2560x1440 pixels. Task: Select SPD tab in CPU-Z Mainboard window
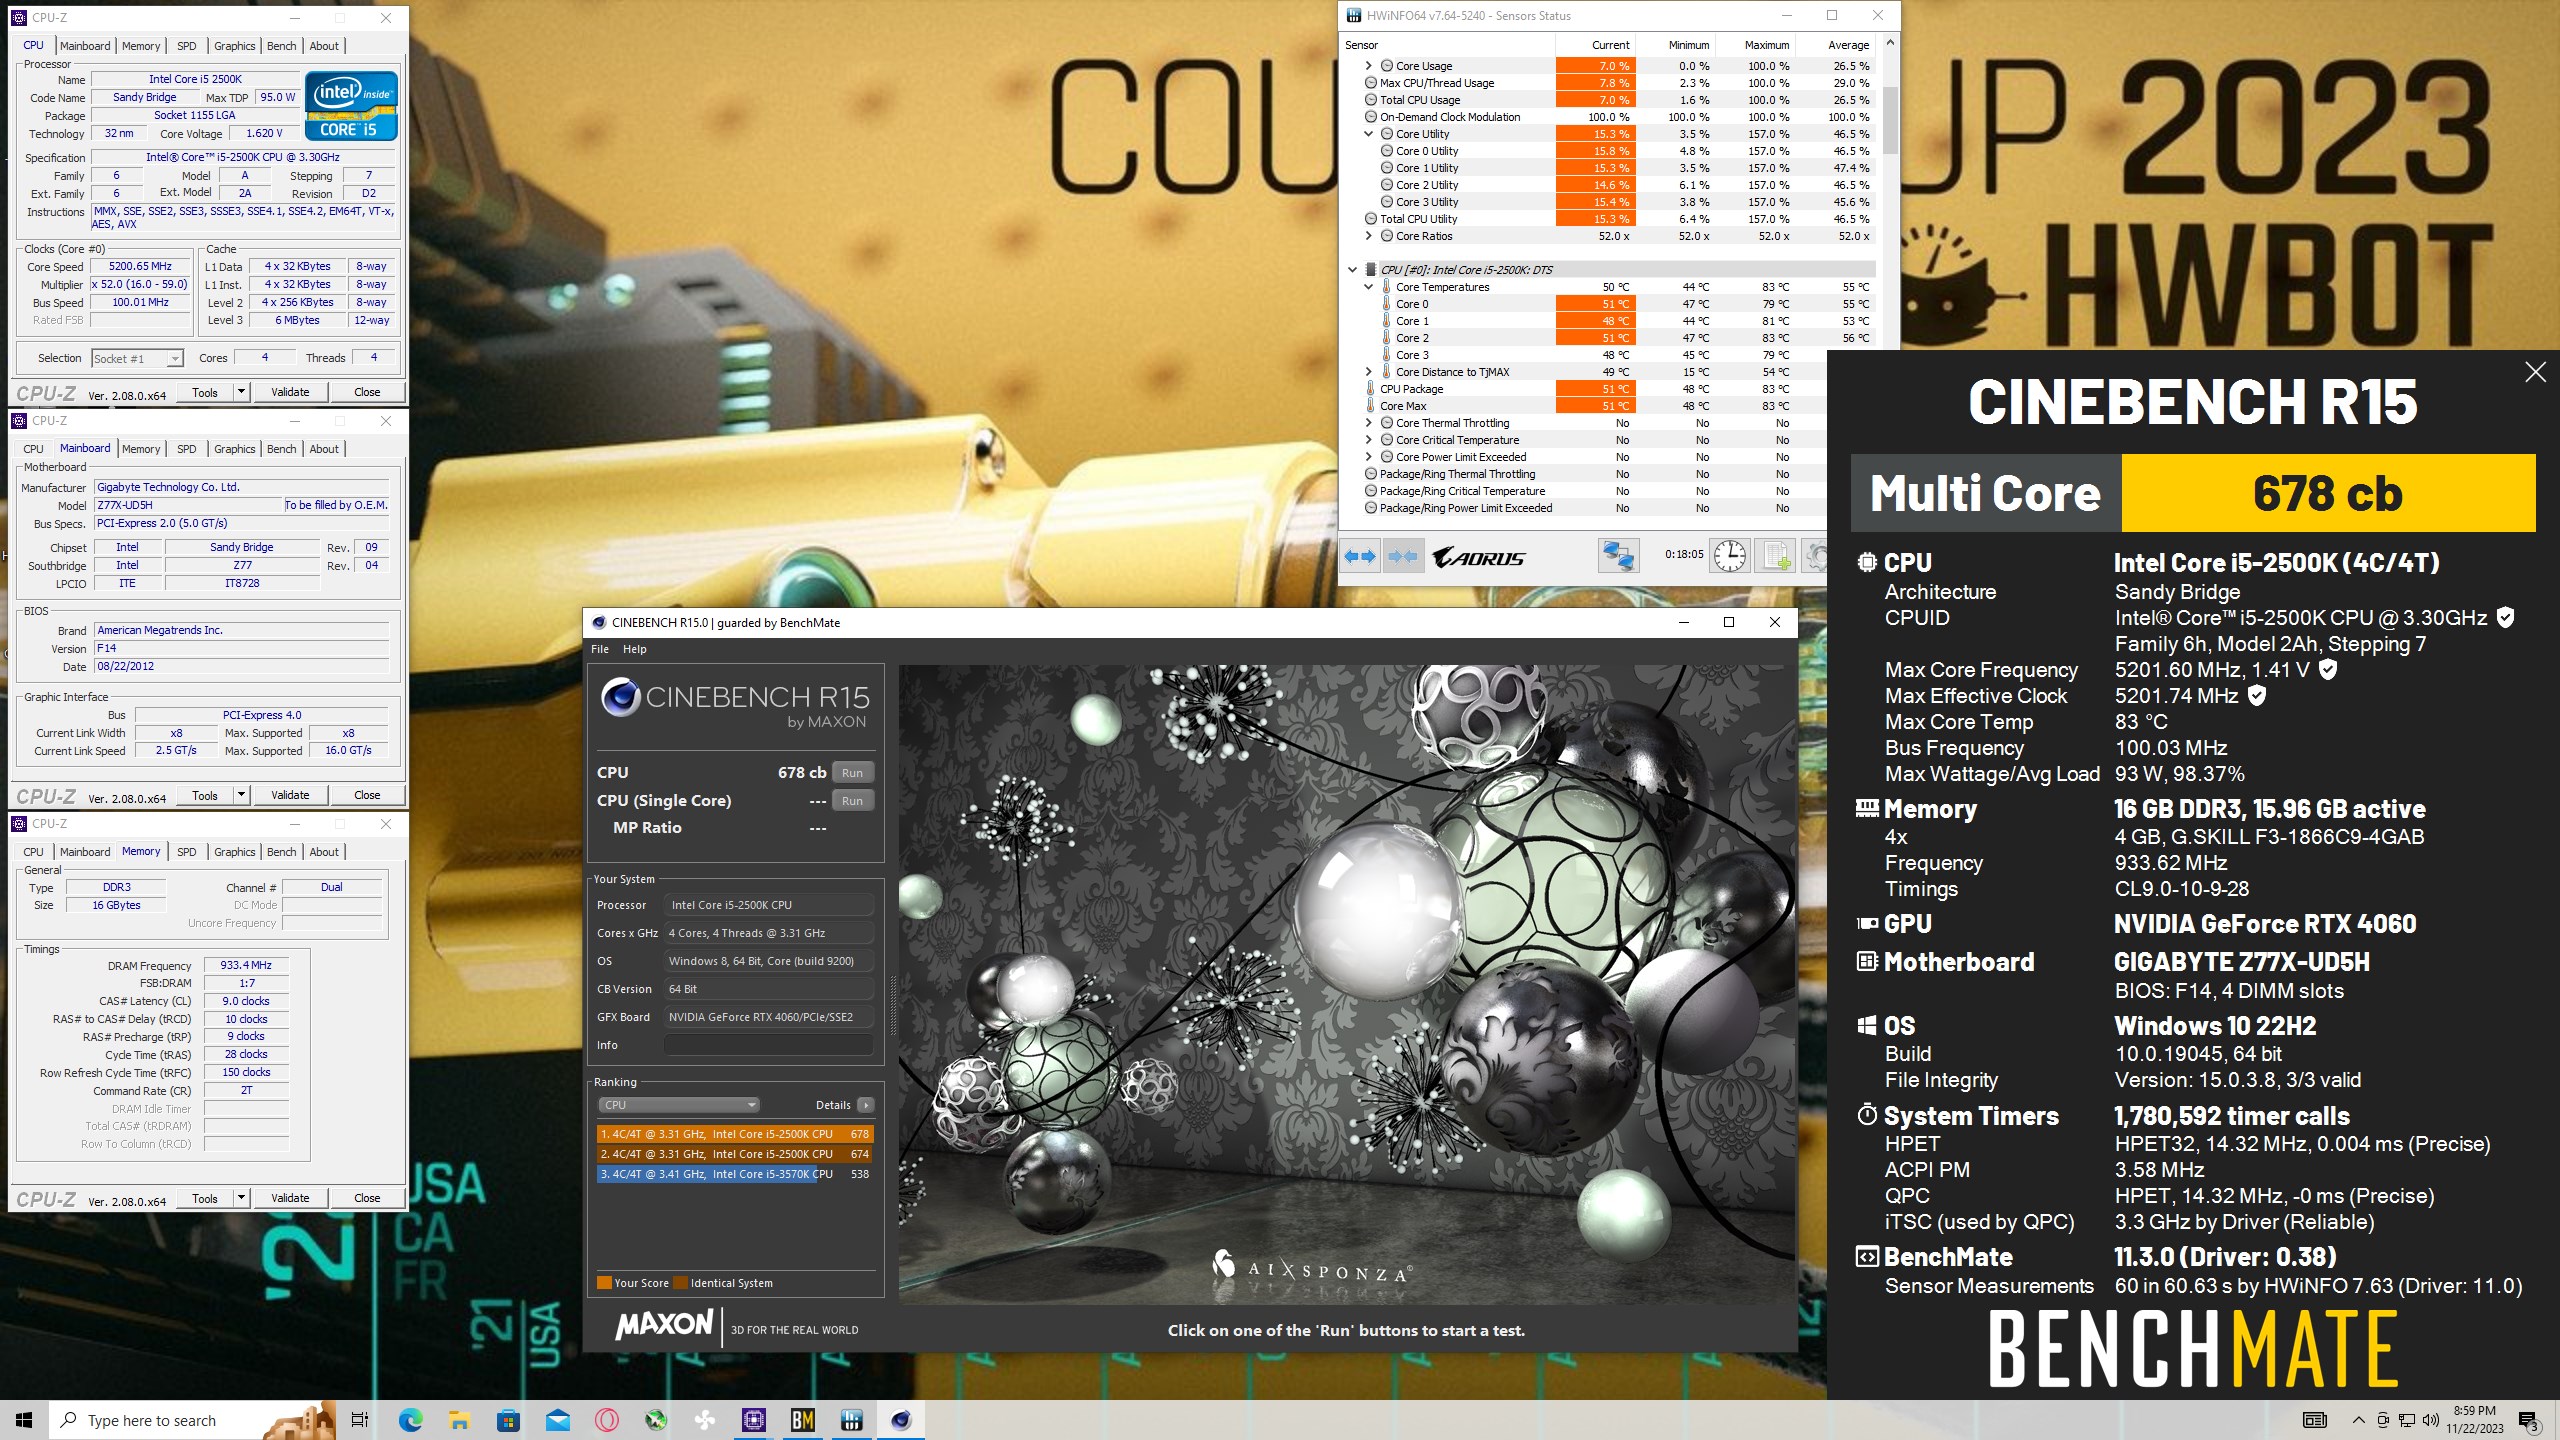187,449
